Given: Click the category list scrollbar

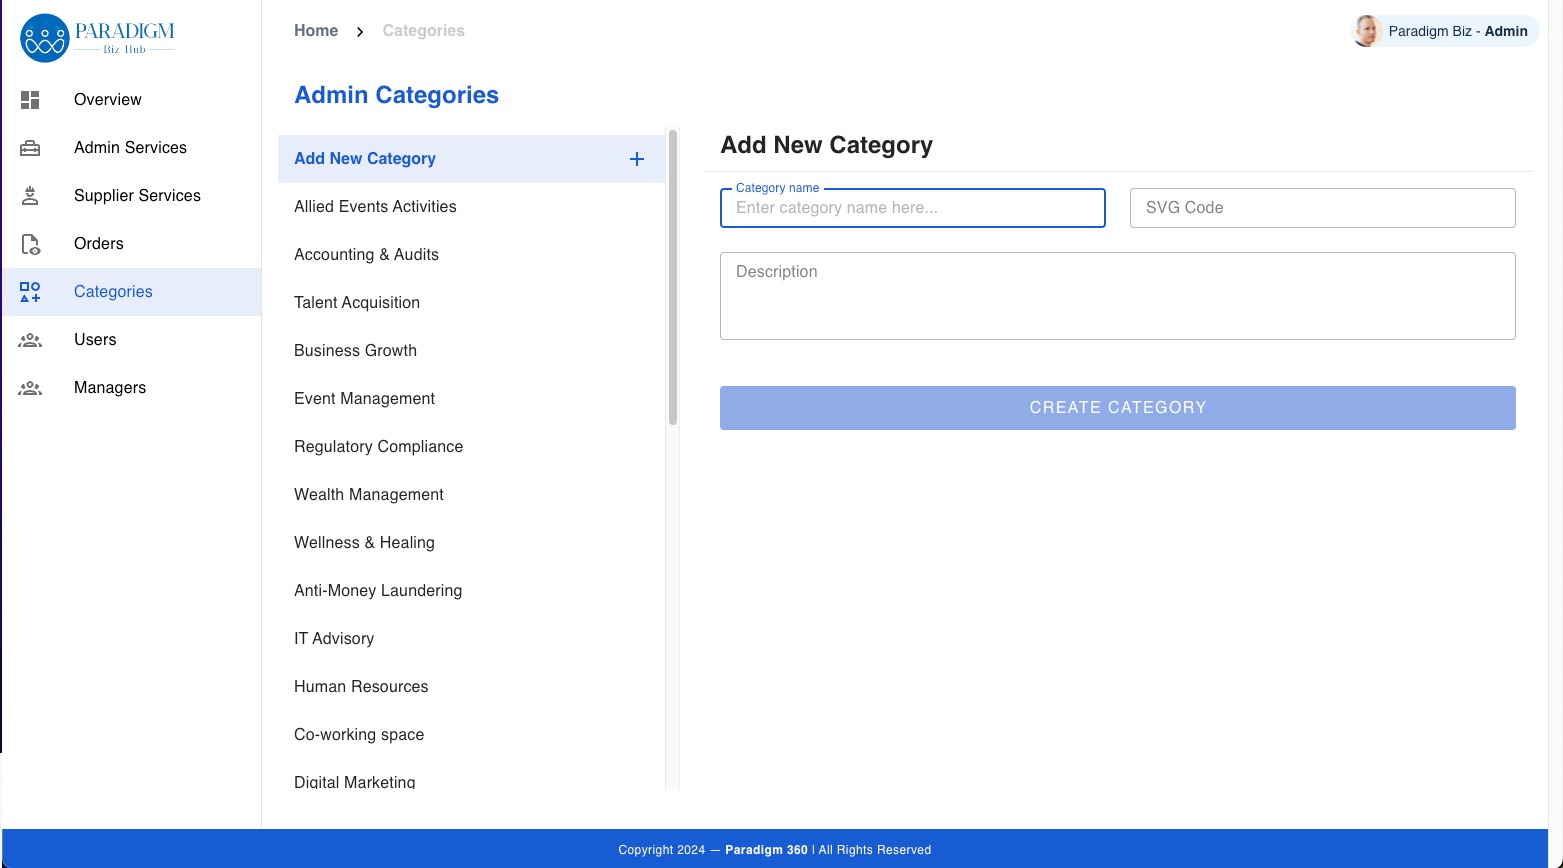Looking at the screenshot, I should click(x=673, y=278).
